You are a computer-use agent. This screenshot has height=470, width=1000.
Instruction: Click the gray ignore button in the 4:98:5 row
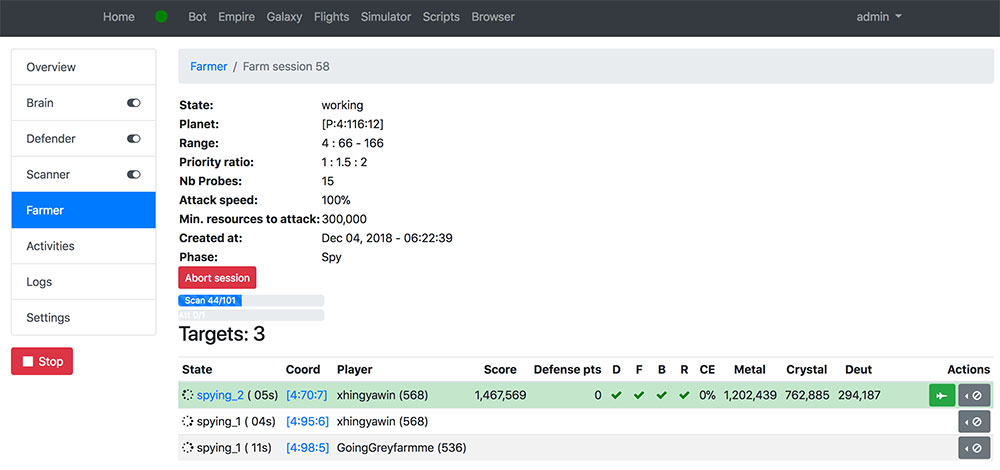(x=974, y=448)
